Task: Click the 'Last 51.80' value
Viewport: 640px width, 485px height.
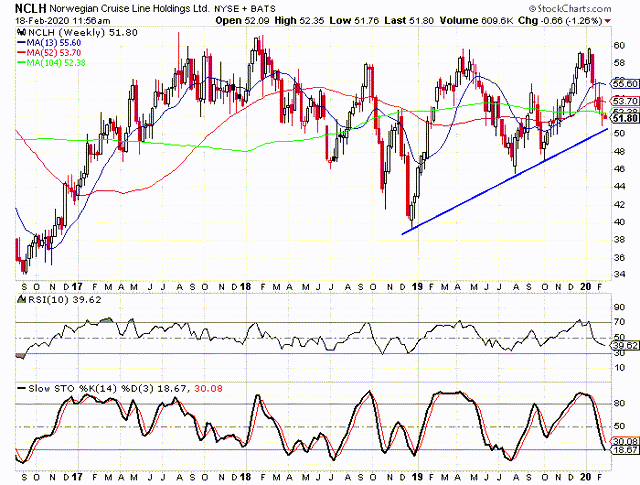Action: (x=409, y=20)
